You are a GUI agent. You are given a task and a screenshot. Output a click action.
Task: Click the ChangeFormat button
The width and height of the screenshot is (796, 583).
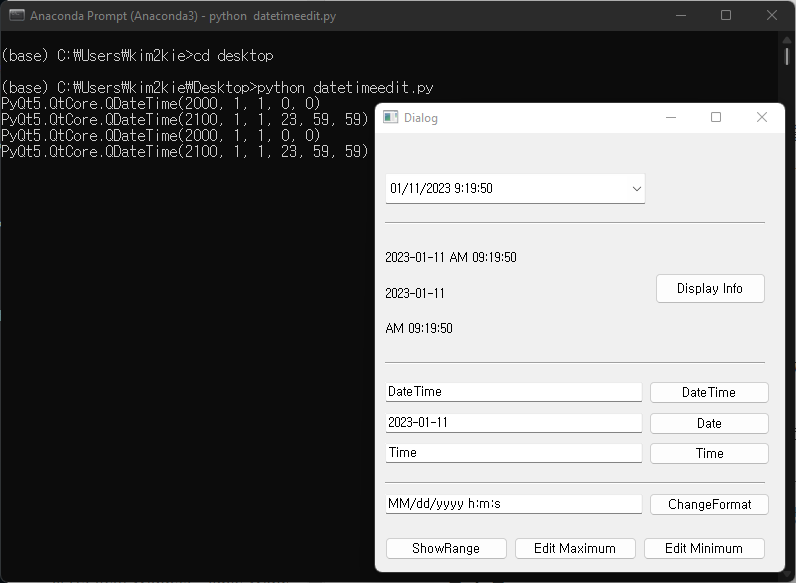point(709,504)
